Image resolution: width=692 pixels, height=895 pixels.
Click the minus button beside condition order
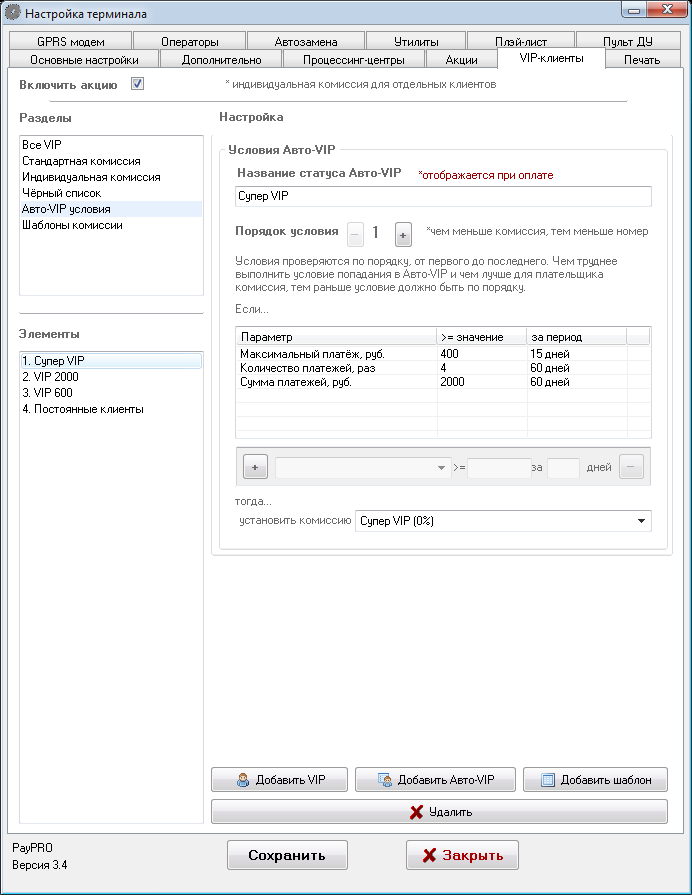[x=355, y=234]
